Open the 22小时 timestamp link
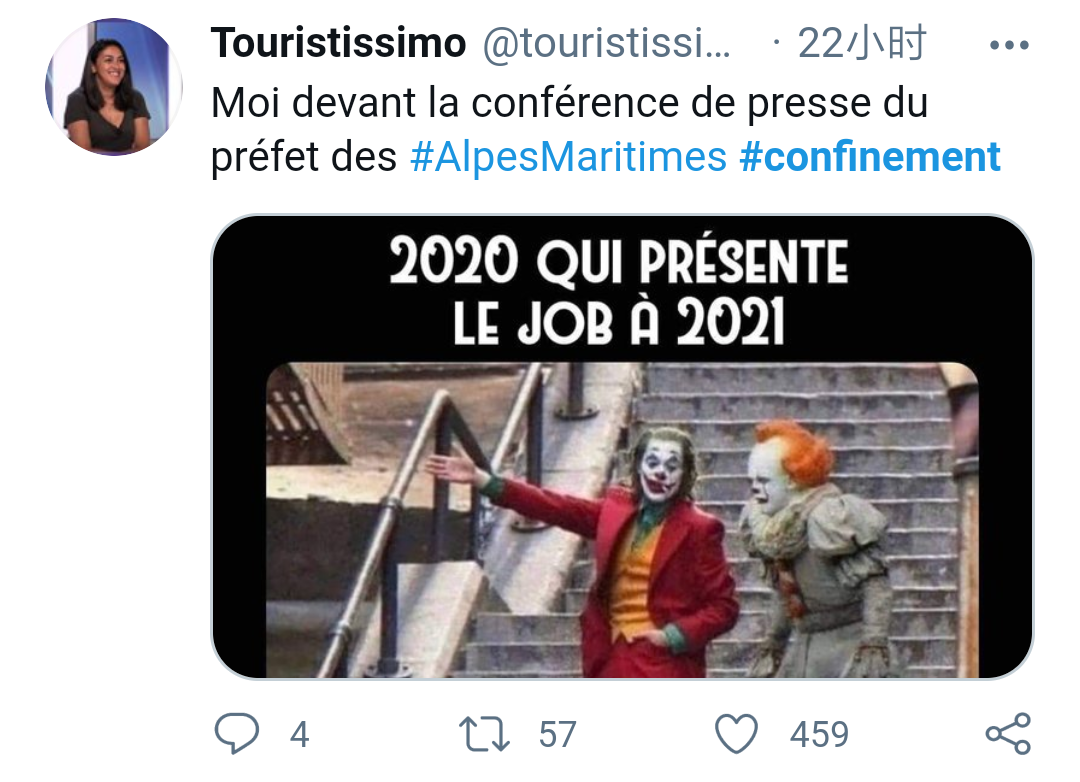This screenshot has height=782, width=1080. pyautogui.click(x=862, y=43)
